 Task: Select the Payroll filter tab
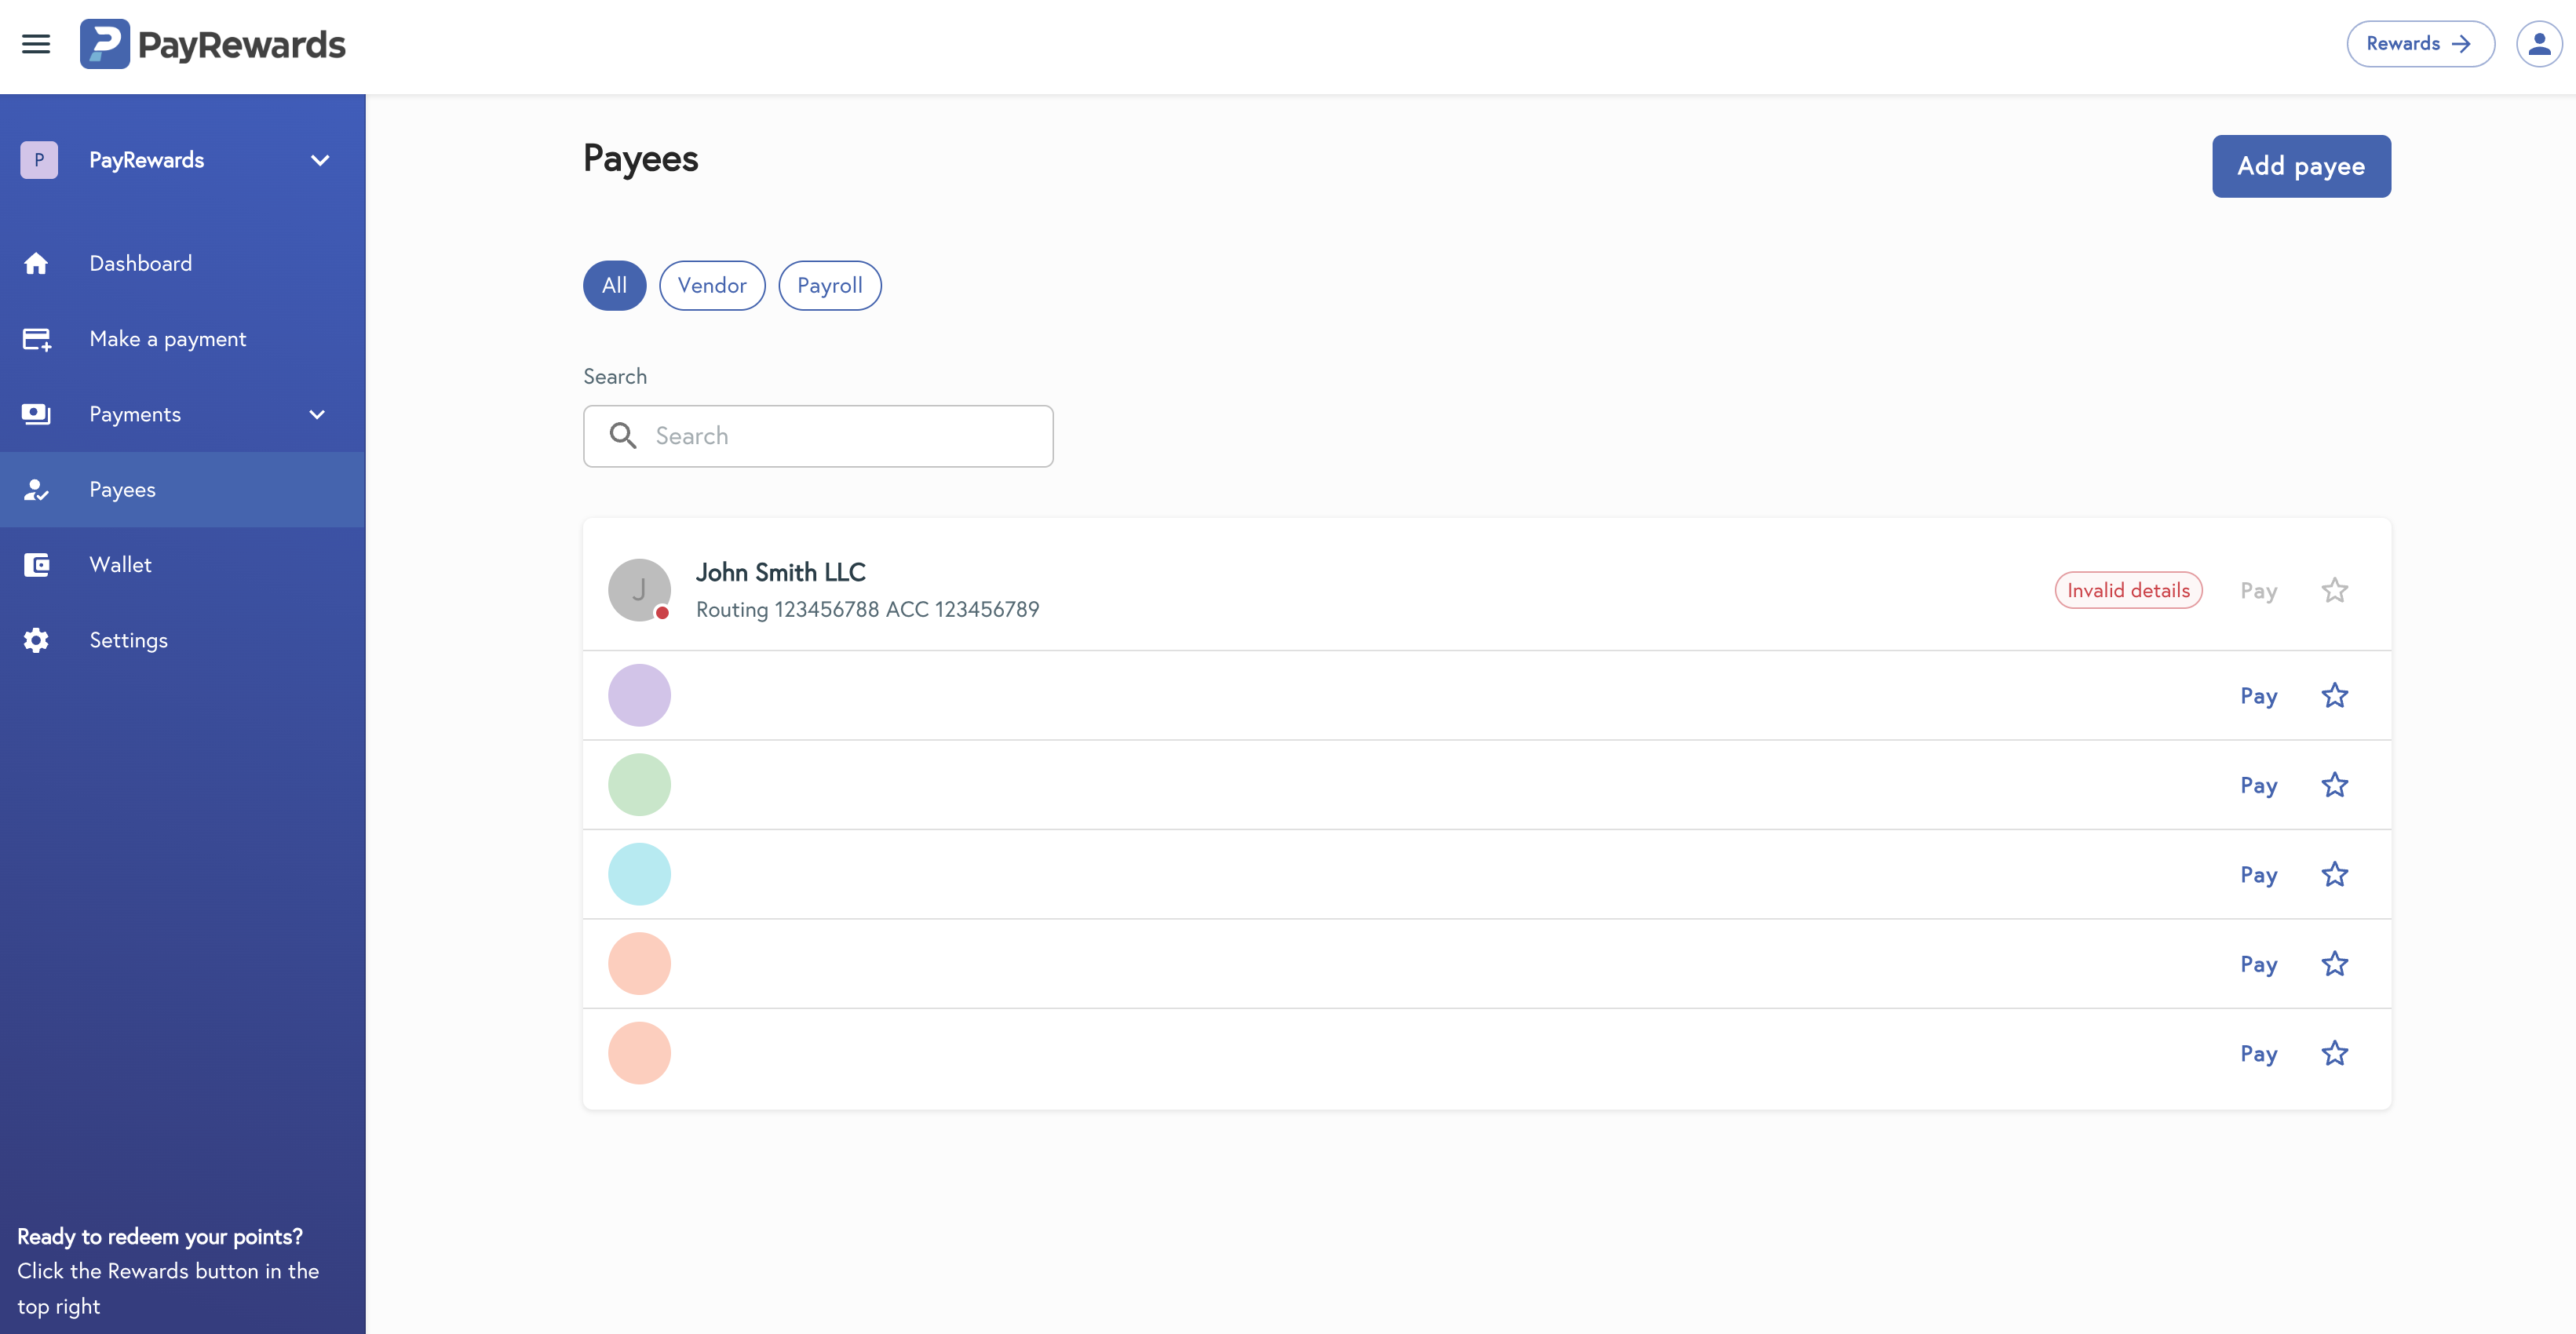[x=829, y=286]
